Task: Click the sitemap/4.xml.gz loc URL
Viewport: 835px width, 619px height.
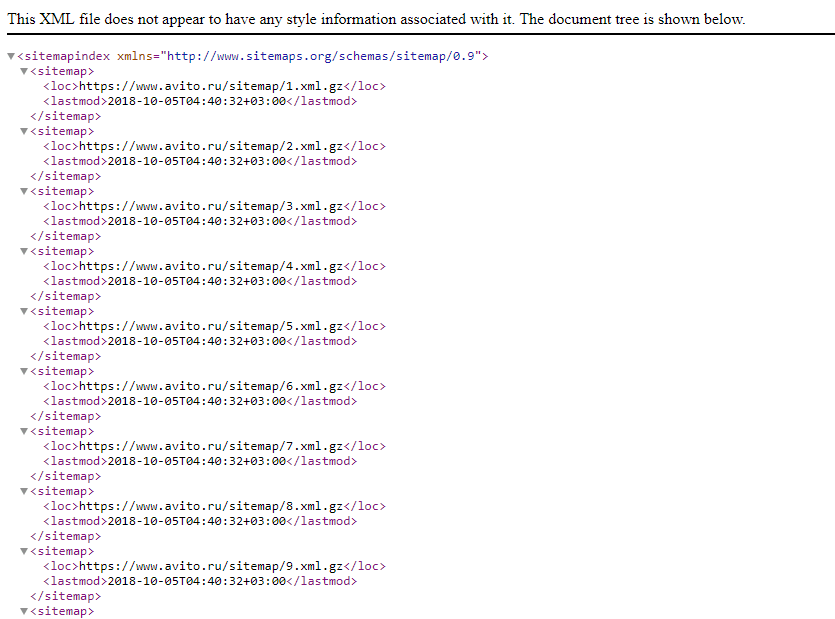Action: (x=211, y=266)
